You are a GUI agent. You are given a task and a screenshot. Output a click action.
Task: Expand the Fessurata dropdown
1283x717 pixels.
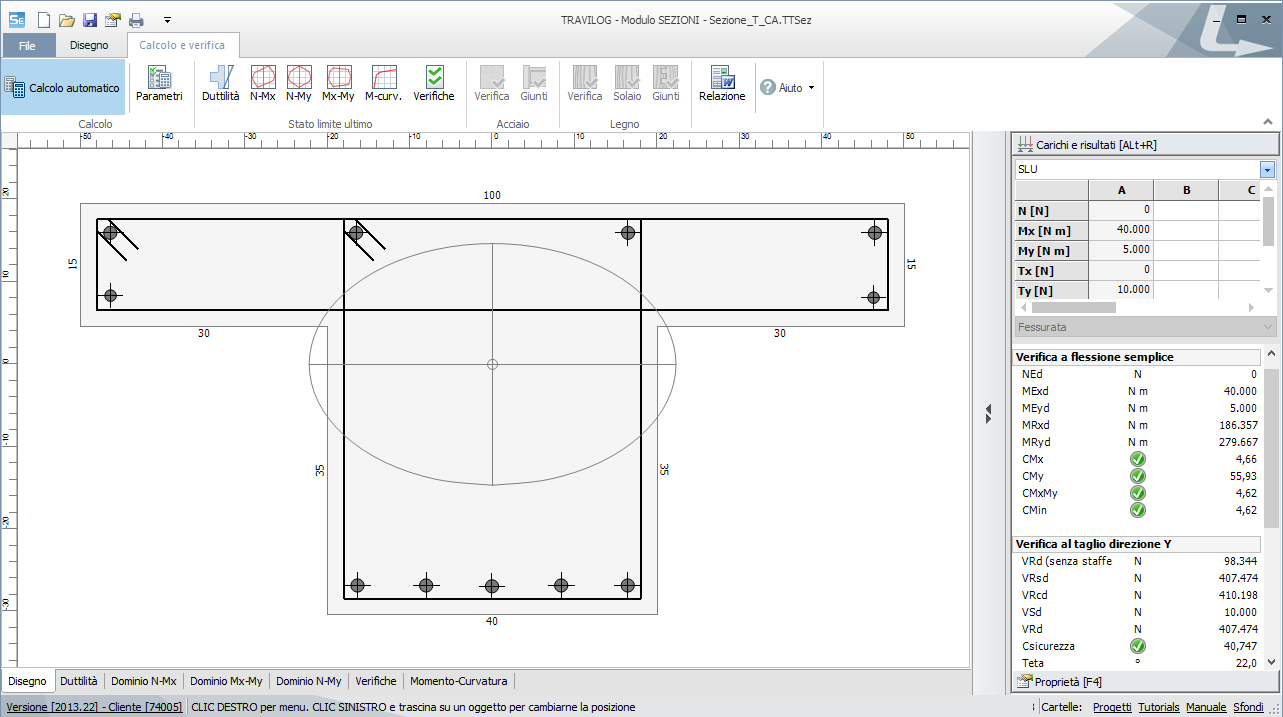pos(1268,327)
